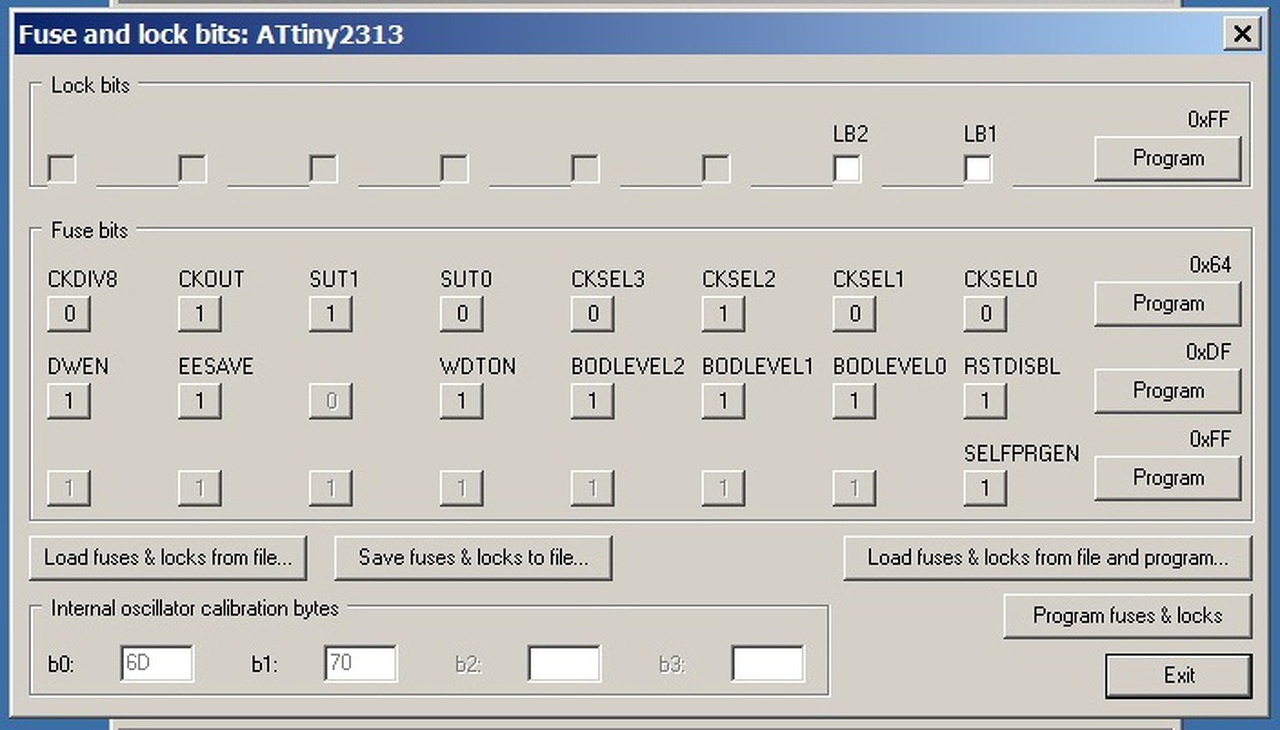1280x730 pixels.
Task: Click the b0 calibration byte field
Action: coord(157,663)
